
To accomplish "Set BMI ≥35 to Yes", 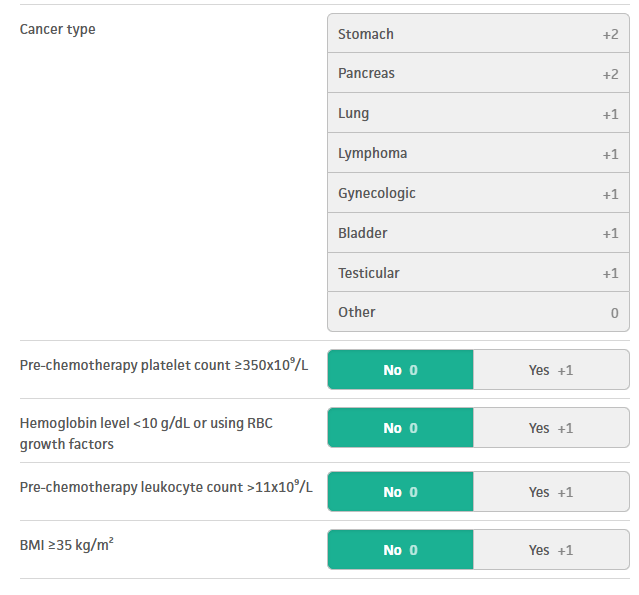I will [551, 550].
